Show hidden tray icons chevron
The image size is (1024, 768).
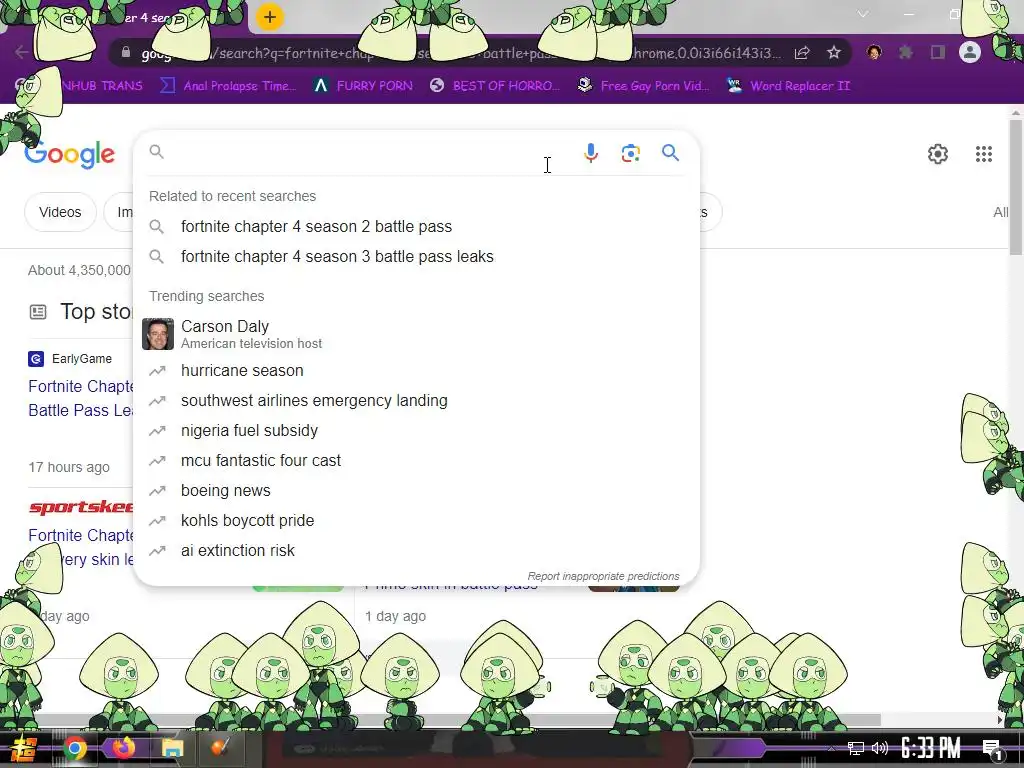(831, 748)
